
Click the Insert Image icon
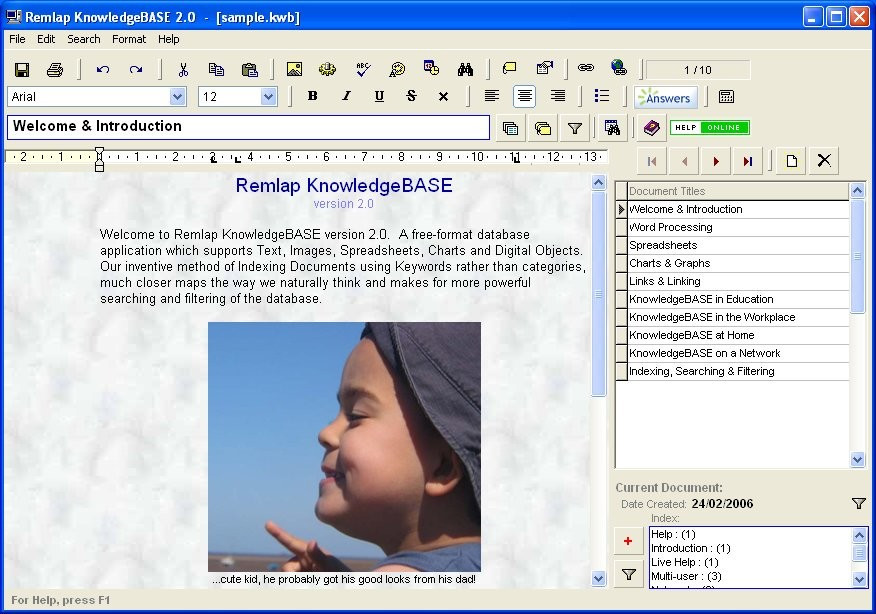click(294, 69)
